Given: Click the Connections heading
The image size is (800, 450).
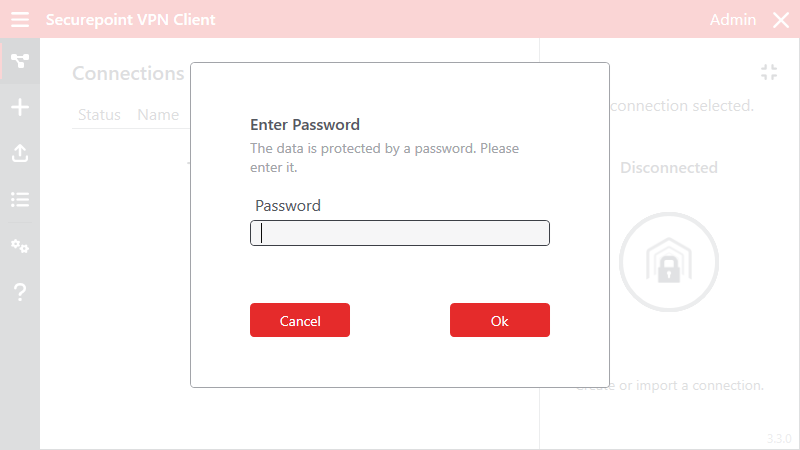Looking at the screenshot, I should click(128, 74).
